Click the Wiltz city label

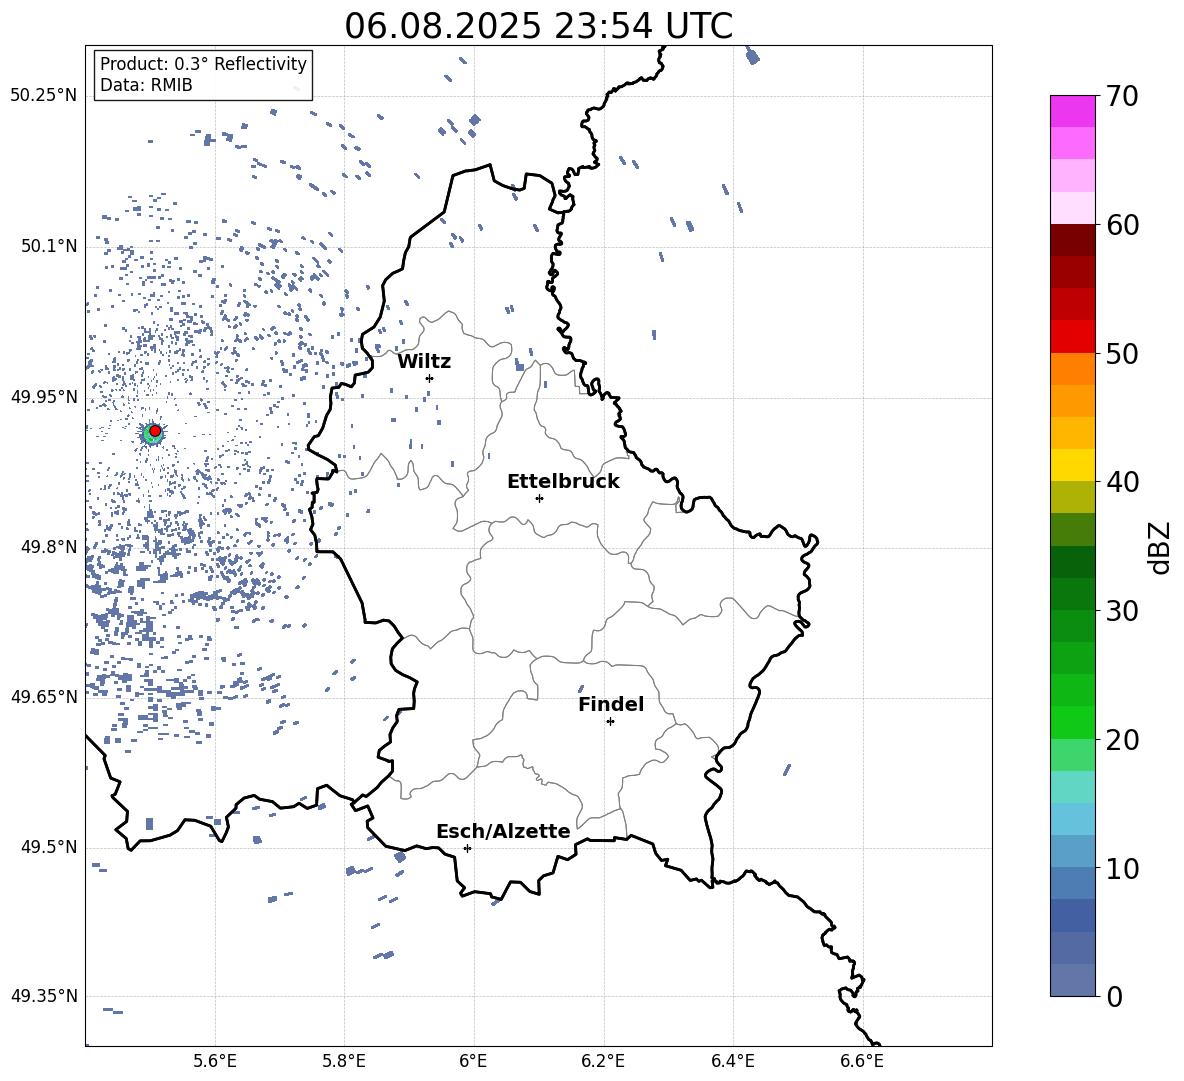[x=424, y=362]
